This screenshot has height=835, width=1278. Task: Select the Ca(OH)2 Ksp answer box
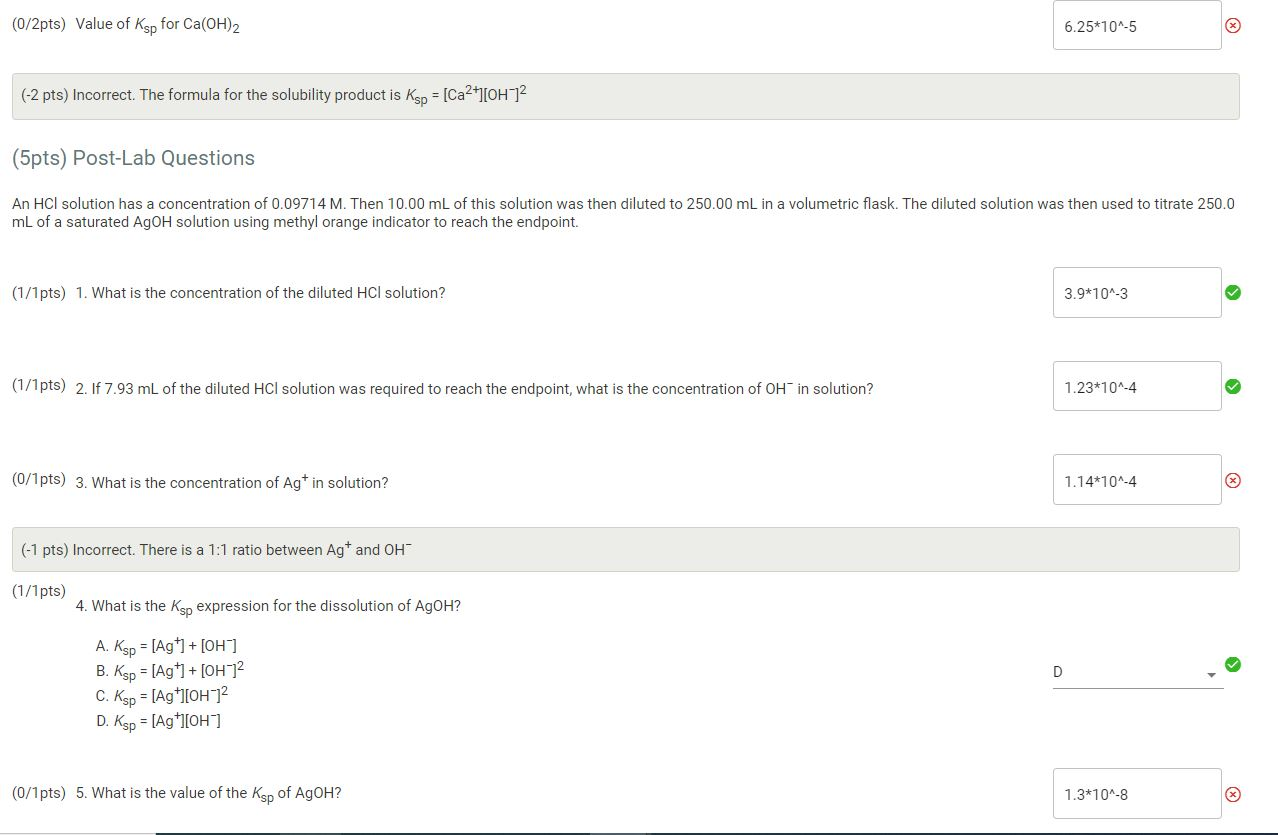click(x=1137, y=25)
